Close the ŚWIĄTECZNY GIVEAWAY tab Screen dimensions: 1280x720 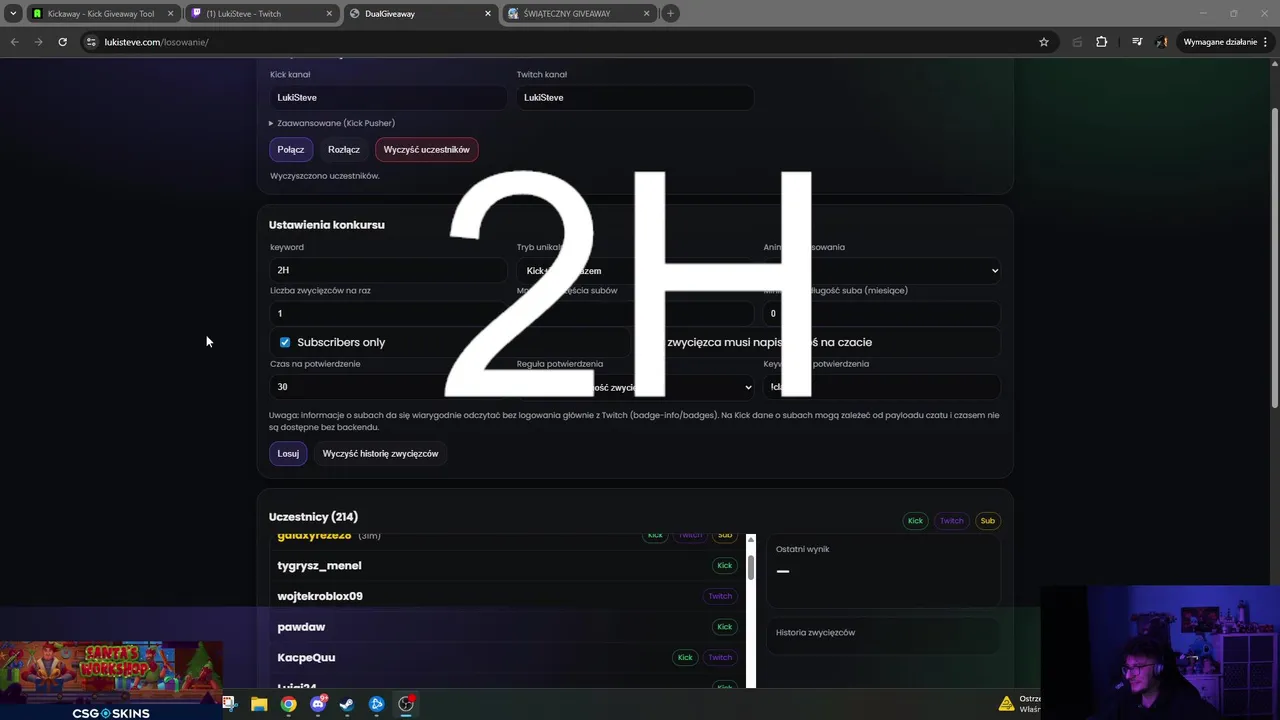[x=647, y=14]
